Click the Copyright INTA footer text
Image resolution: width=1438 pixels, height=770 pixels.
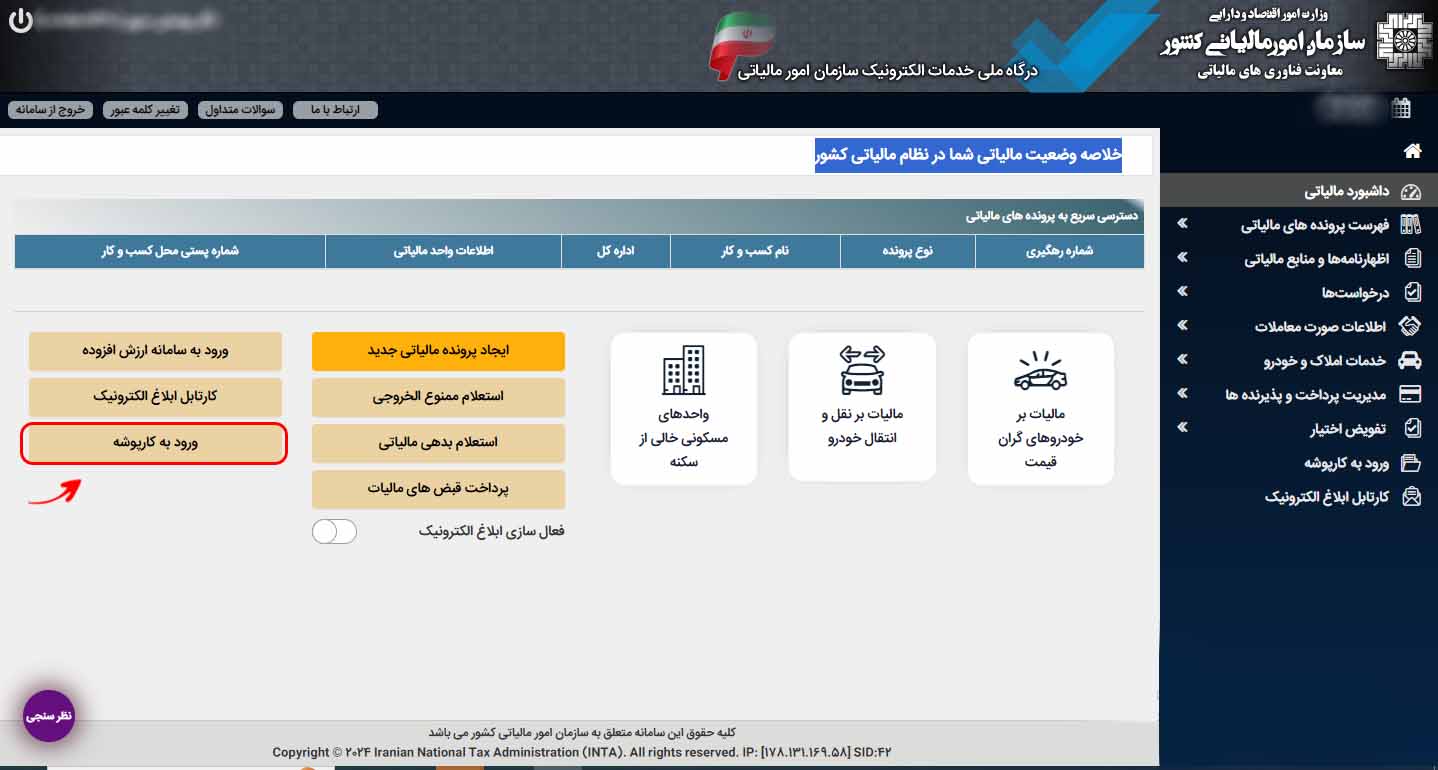pyautogui.click(x=581, y=752)
